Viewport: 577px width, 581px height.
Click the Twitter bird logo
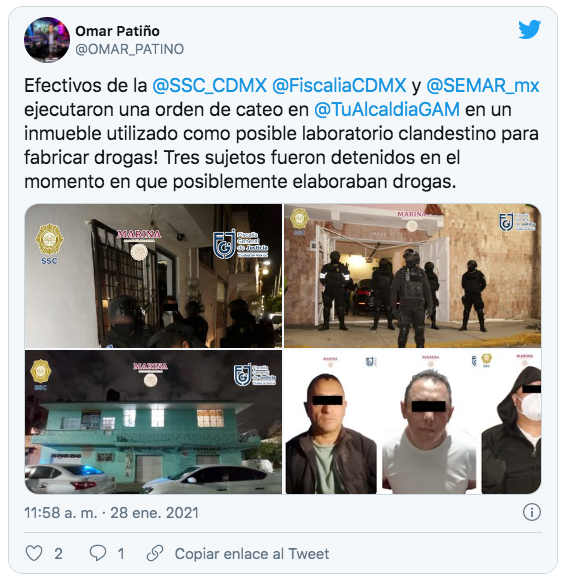[x=529, y=30]
